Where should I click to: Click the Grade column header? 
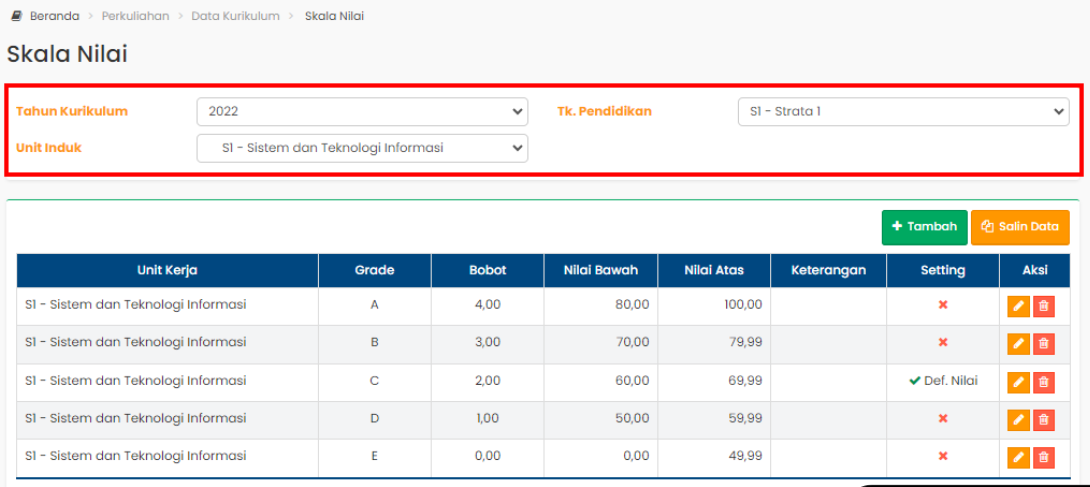coord(375,270)
